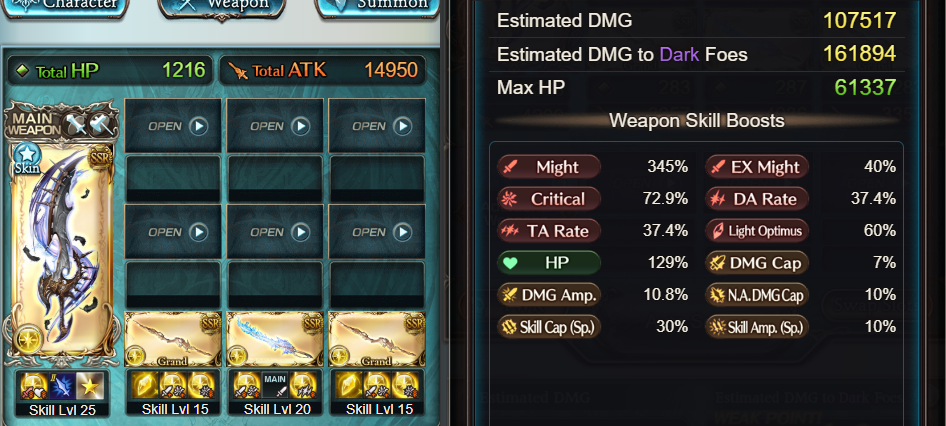Click the MAIN skill icon above Skill Lvl 20
Image resolution: width=946 pixels, height=426 pixels.
pos(275,385)
